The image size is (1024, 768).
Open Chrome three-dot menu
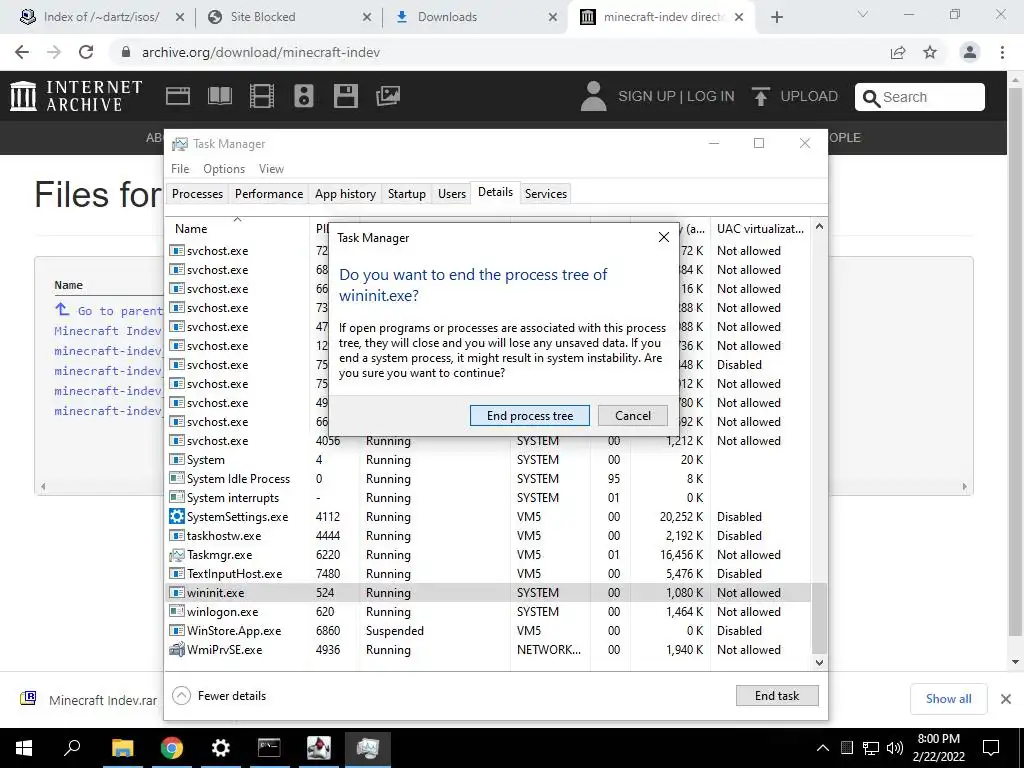click(x=1002, y=52)
